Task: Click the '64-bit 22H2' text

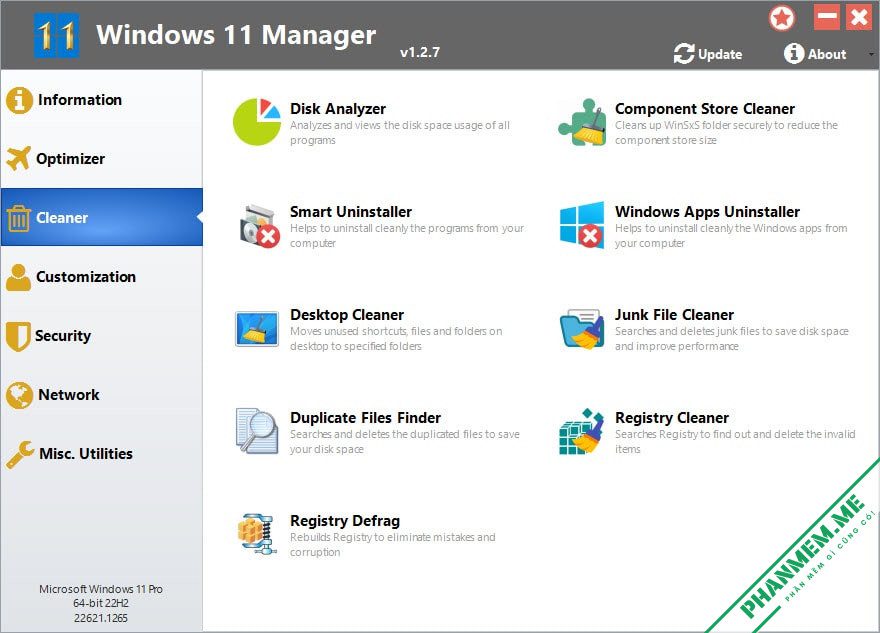Action: (101, 603)
